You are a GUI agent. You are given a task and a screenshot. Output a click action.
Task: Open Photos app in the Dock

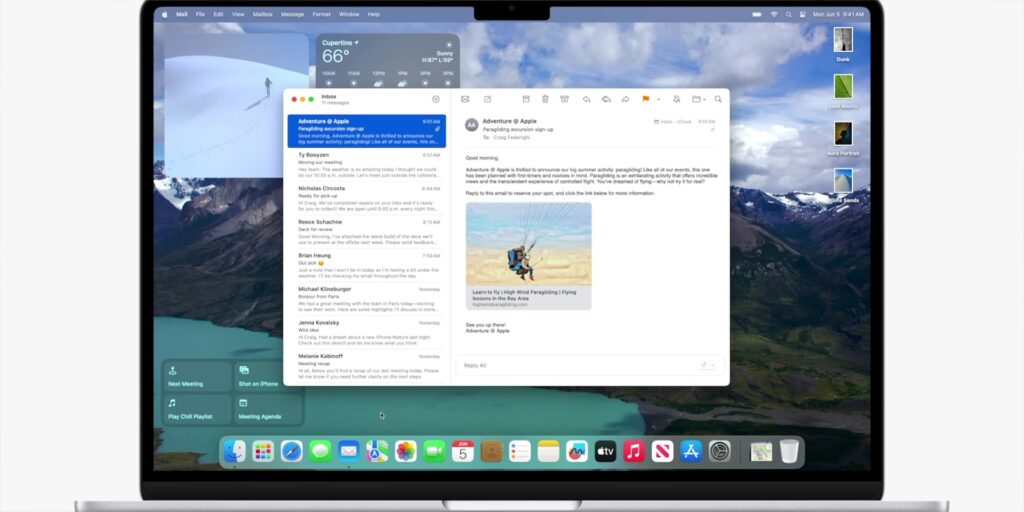click(406, 451)
